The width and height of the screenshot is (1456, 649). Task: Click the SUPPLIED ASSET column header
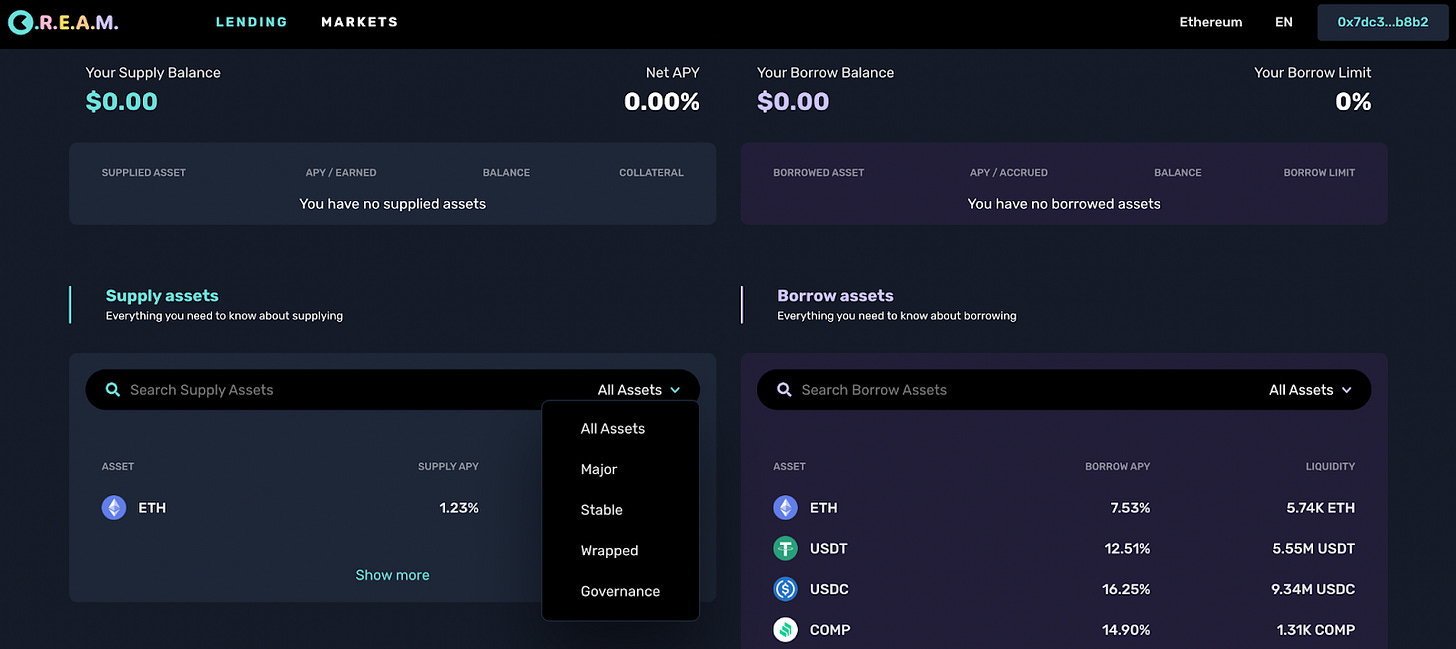[x=144, y=172]
